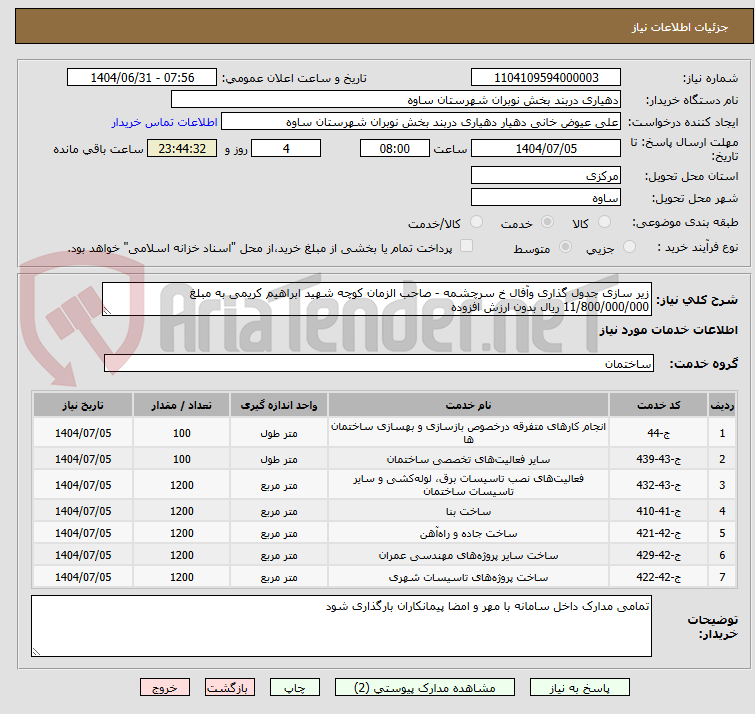Click quantity 1200 in row 7
This screenshot has height=714, width=755.
[x=182, y=577]
